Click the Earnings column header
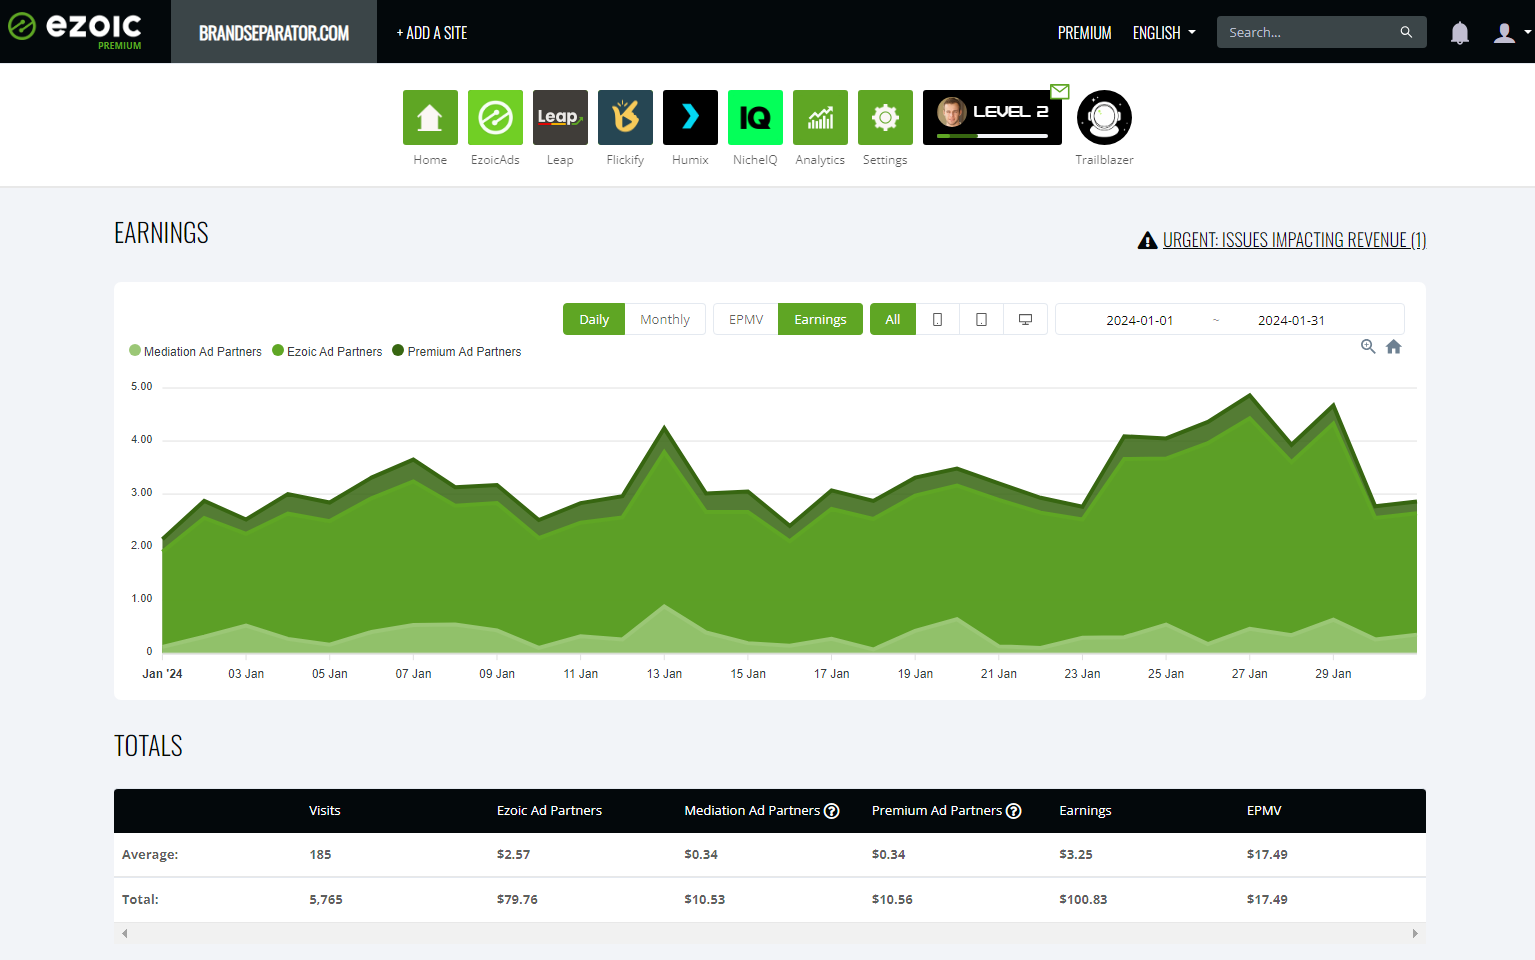The height and width of the screenshot is (960, 1535). point(1085,811)
